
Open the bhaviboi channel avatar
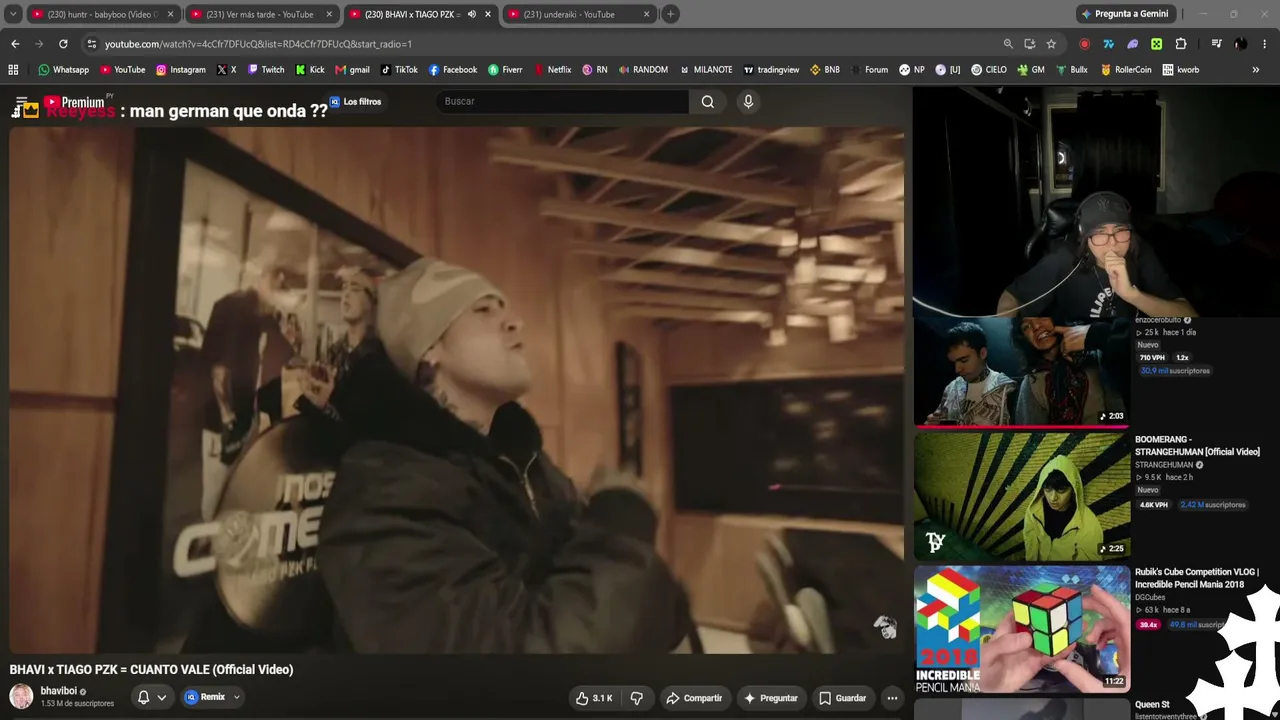coord(21,696)
